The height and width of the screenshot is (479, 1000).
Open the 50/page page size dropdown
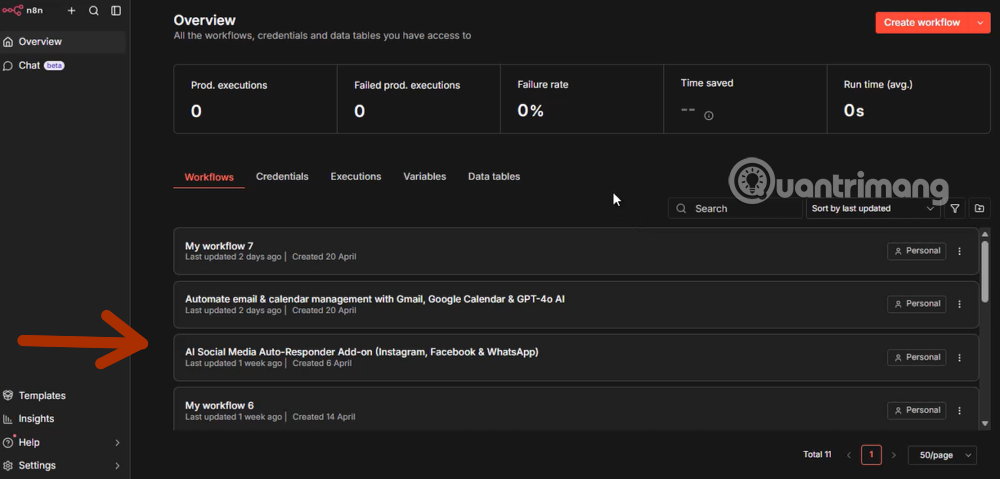942,455
